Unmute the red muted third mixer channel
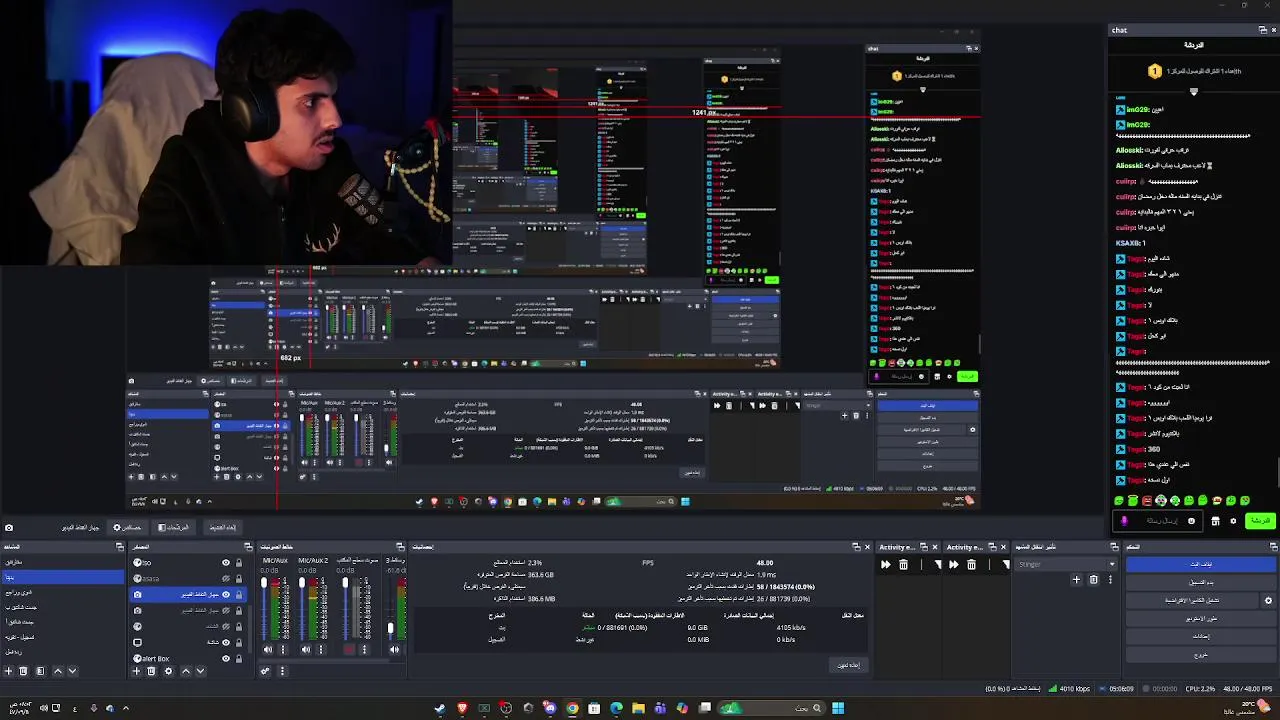The width and height of the screenshot is (1280, 720). [349, 649]
